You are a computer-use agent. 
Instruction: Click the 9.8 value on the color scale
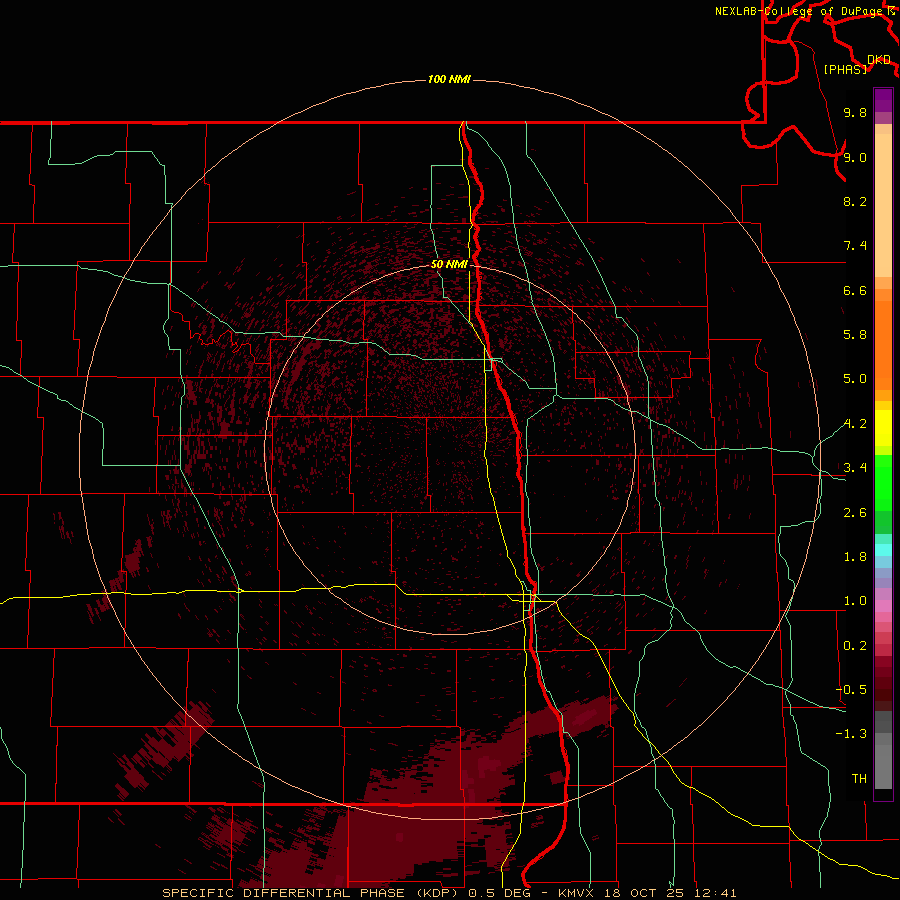[855, 112]
